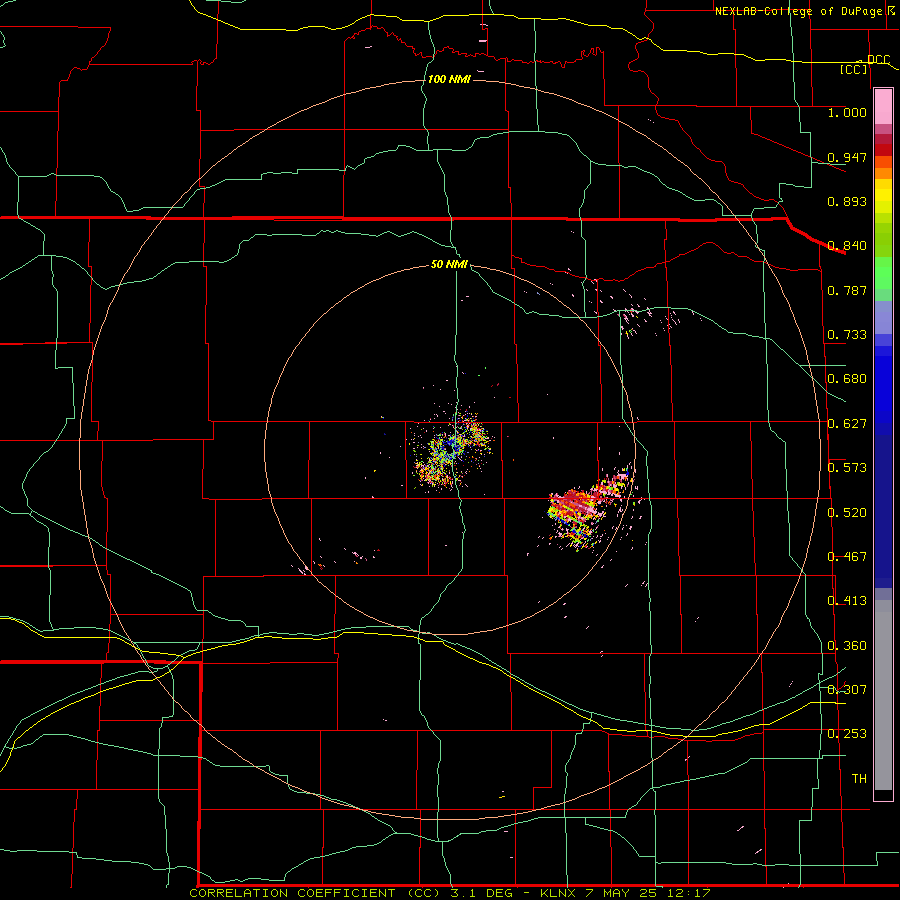Click the "1.000" legend value

[x=847, y=112]
